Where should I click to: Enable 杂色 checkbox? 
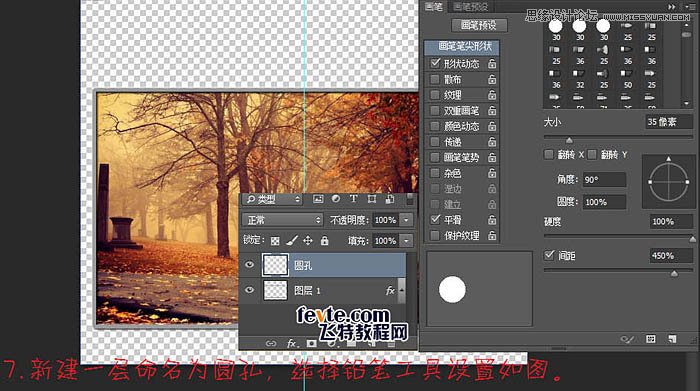point(435,173)
